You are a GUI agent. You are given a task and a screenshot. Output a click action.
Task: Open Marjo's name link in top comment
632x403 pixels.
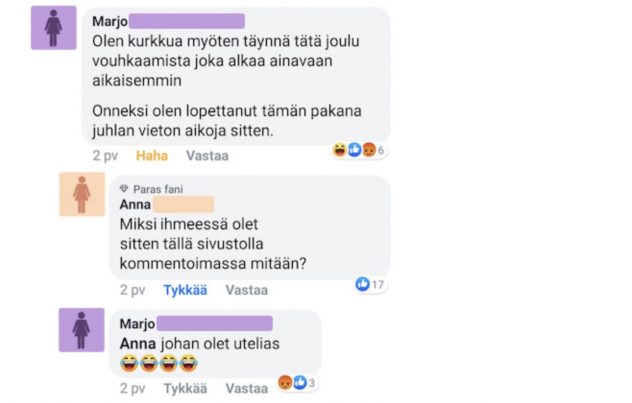coord(110,21)
